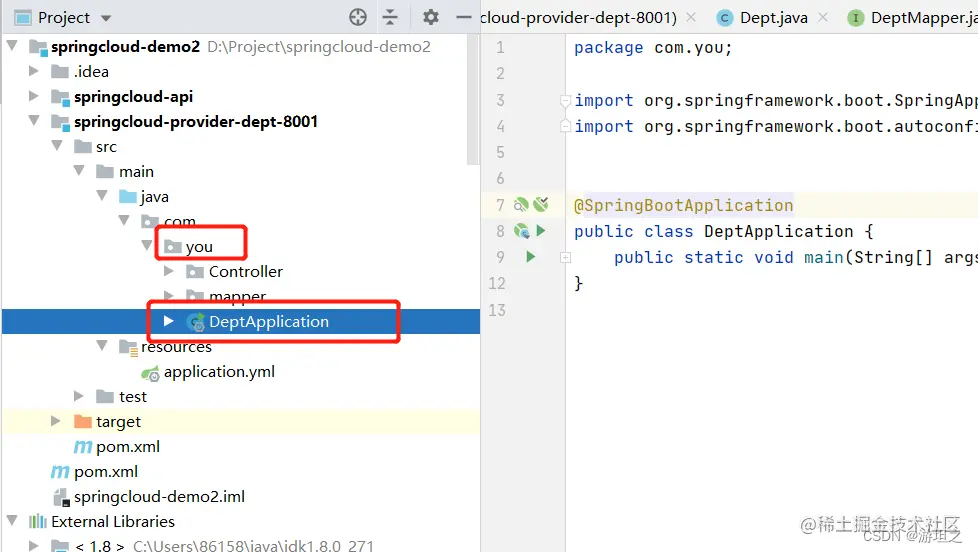Click the orange target folder icon
Screen dimensions: 978x552
(x=82, y=421)
